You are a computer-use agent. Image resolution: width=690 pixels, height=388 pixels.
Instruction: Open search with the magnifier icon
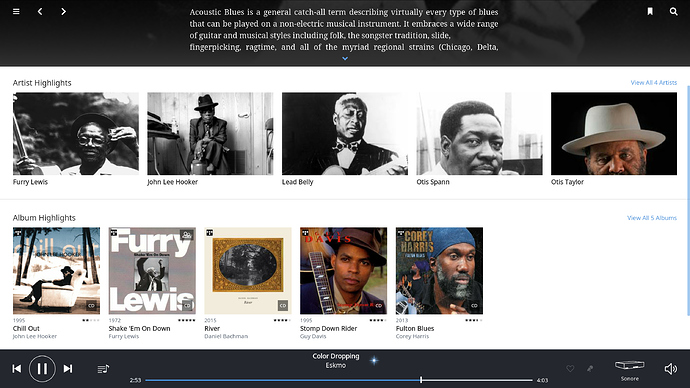673,11
